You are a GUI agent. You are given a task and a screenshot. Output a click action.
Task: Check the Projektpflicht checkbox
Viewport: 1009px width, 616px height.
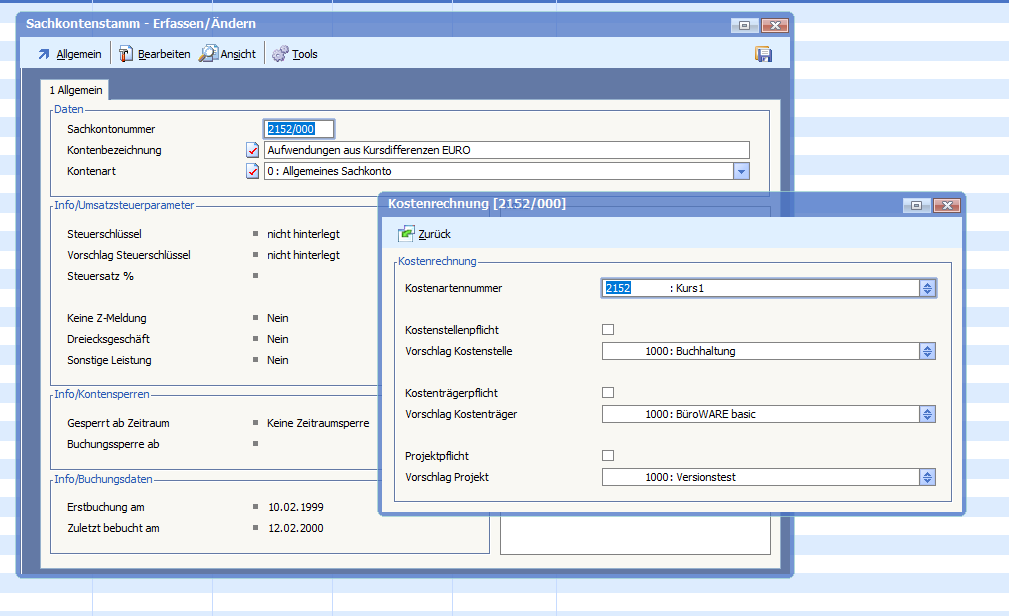click(x=608, y=455)
